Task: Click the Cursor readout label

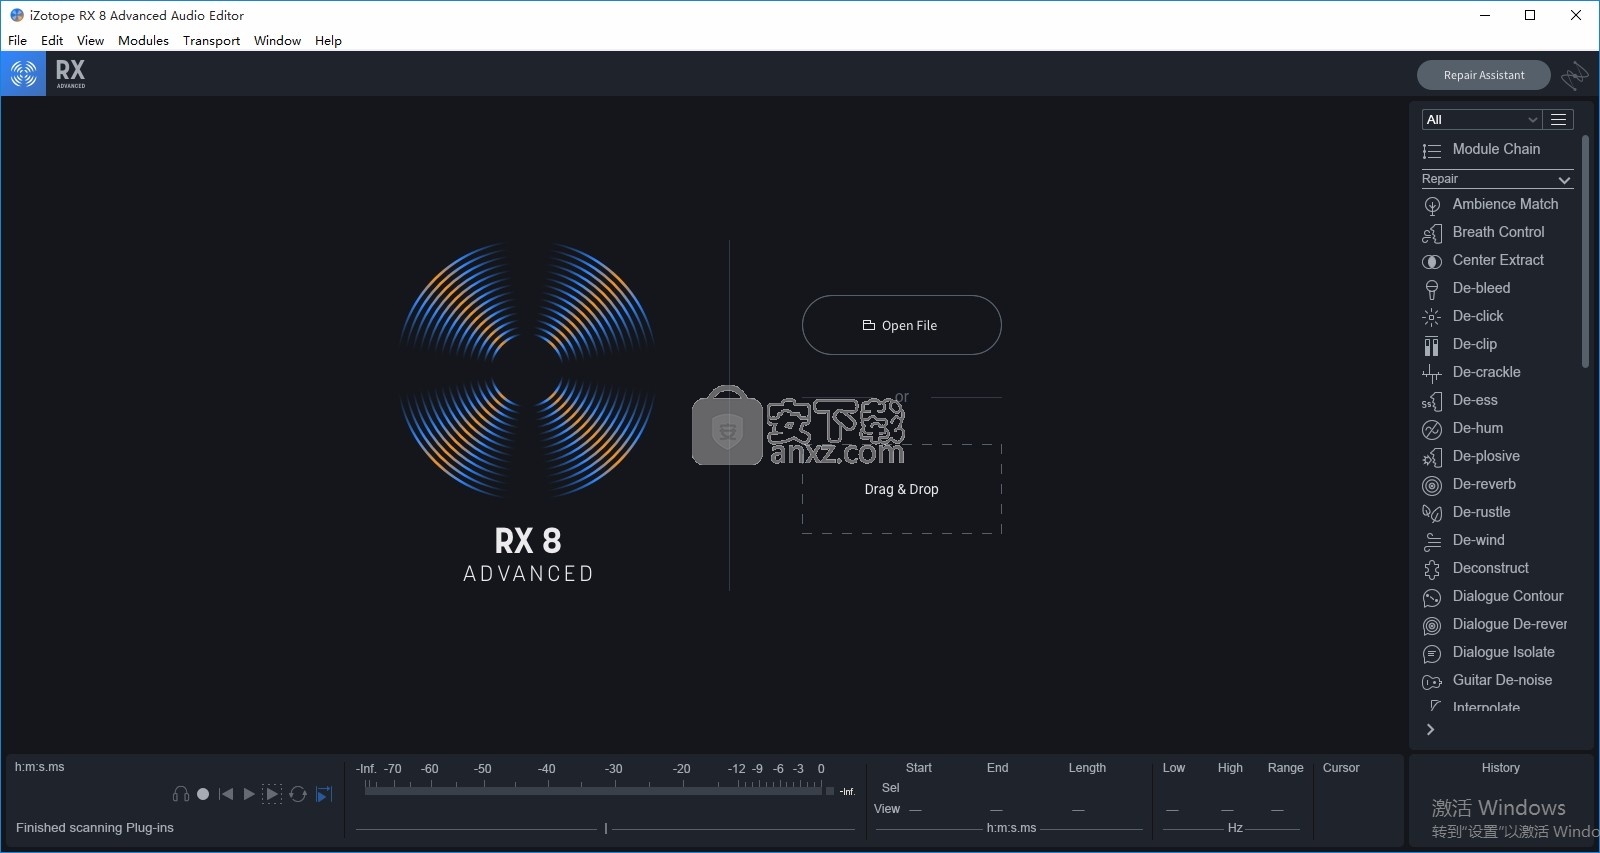Action: coord(1341,768)
